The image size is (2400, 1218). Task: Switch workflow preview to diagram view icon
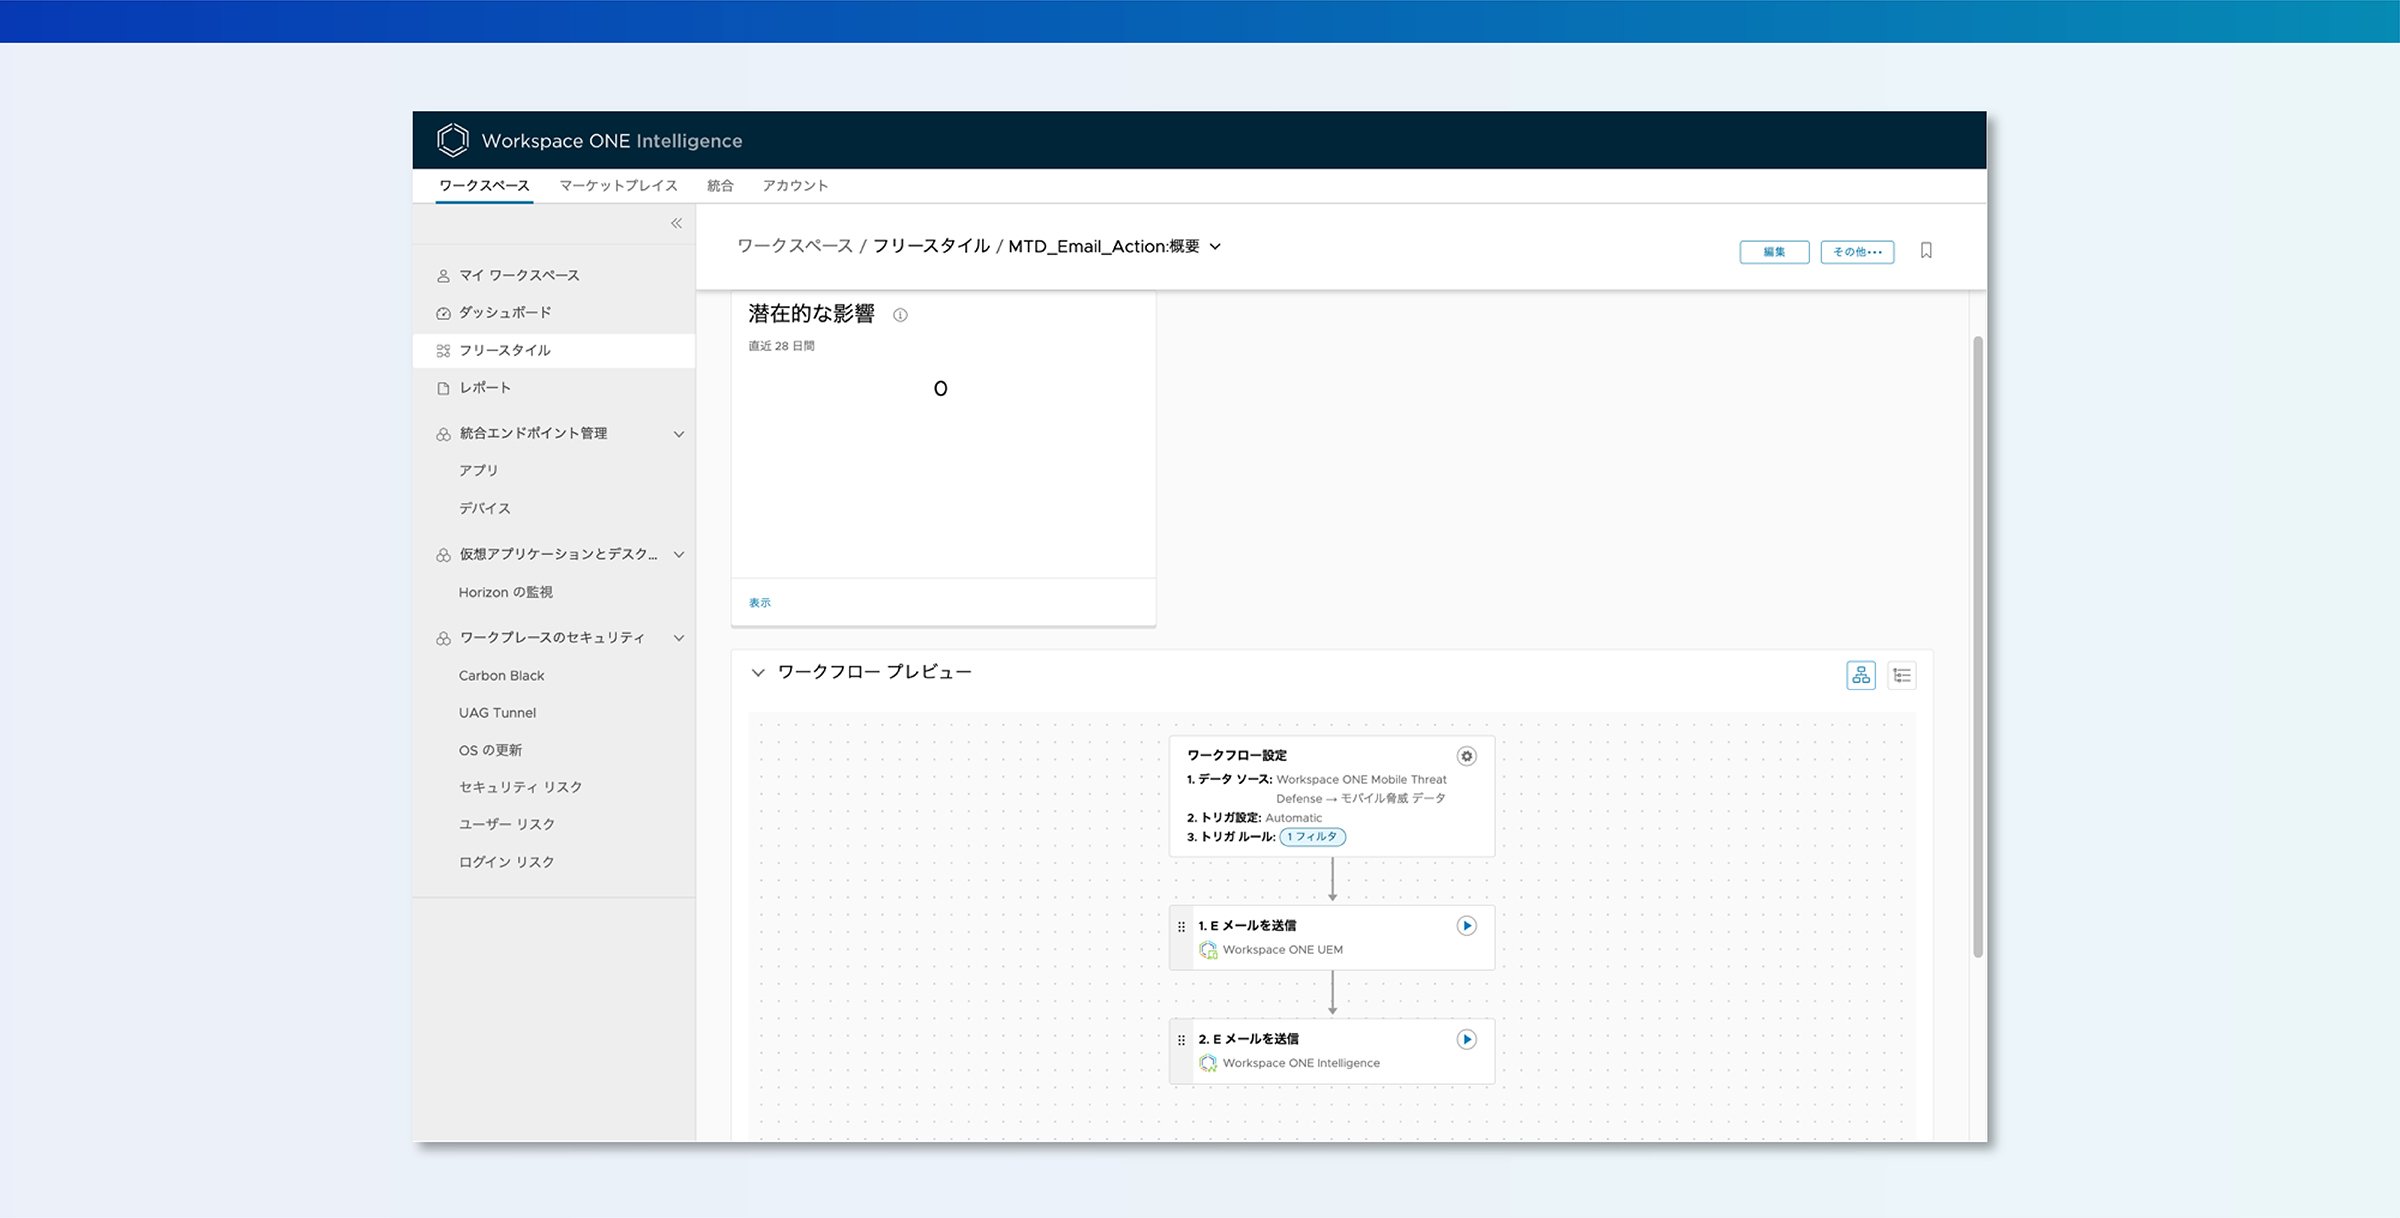coord(1861,675)
